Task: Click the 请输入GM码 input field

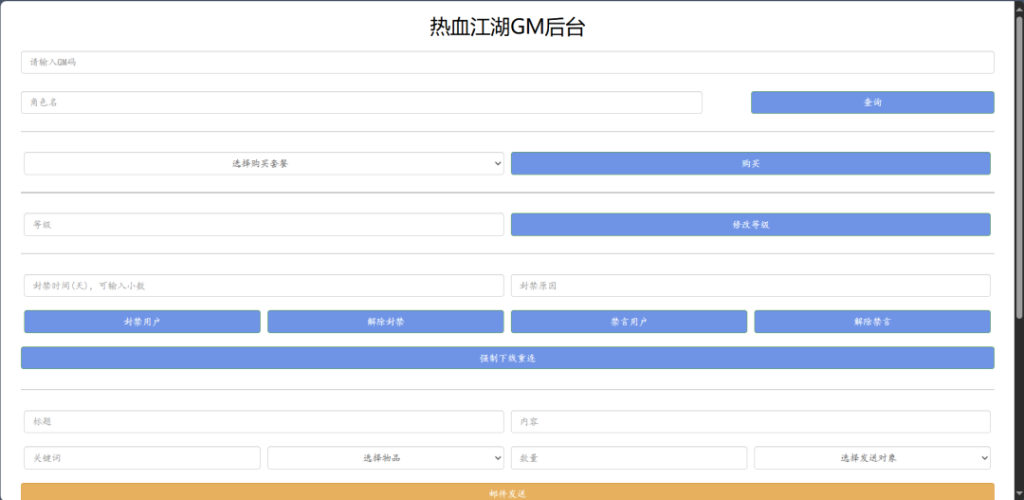Action: click(507, 62)
